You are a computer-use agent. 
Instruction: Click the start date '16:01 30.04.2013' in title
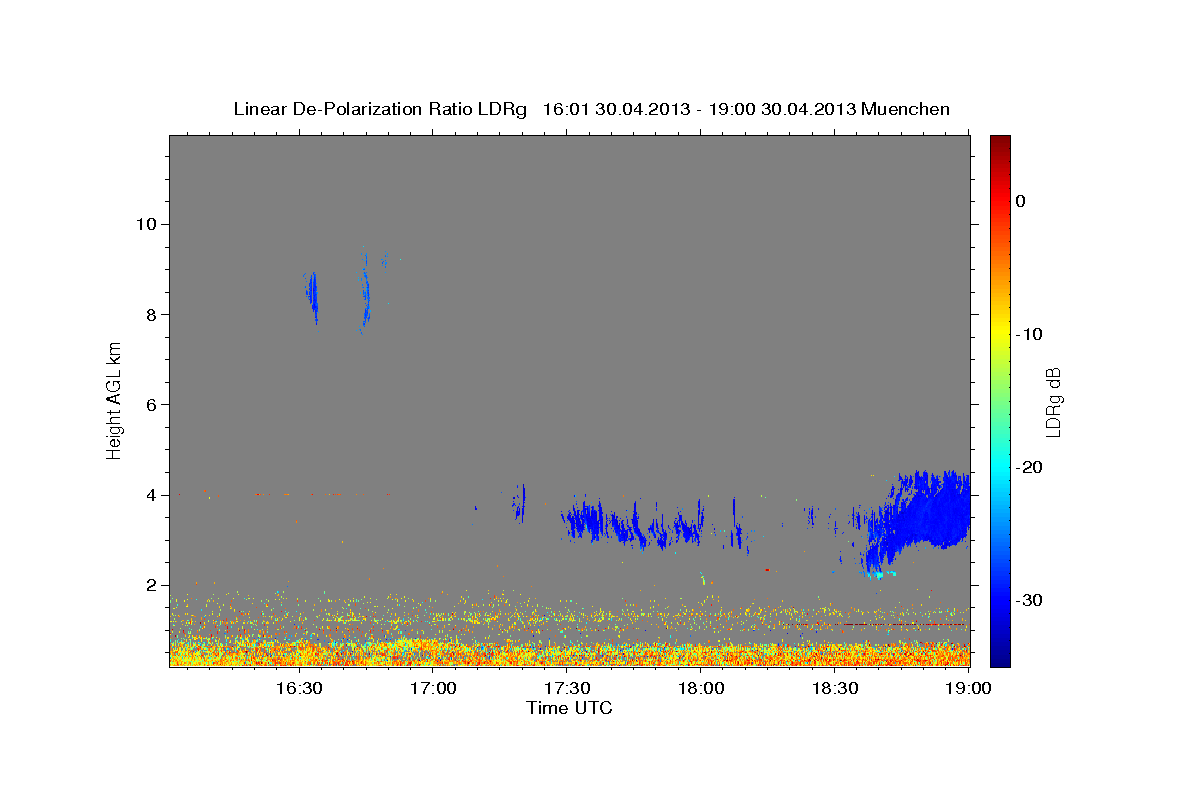click(616, 109)
